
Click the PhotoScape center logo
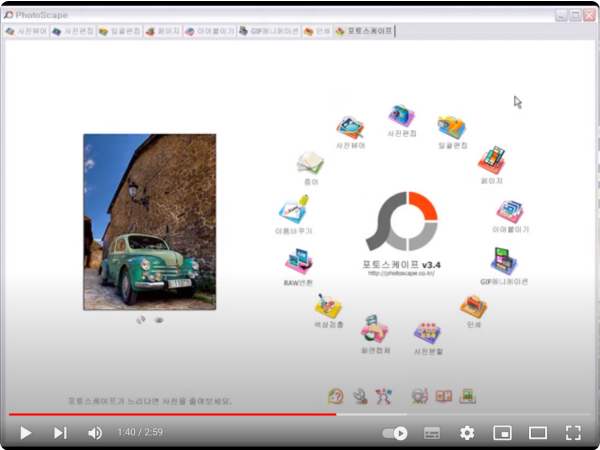coord(402,221)
